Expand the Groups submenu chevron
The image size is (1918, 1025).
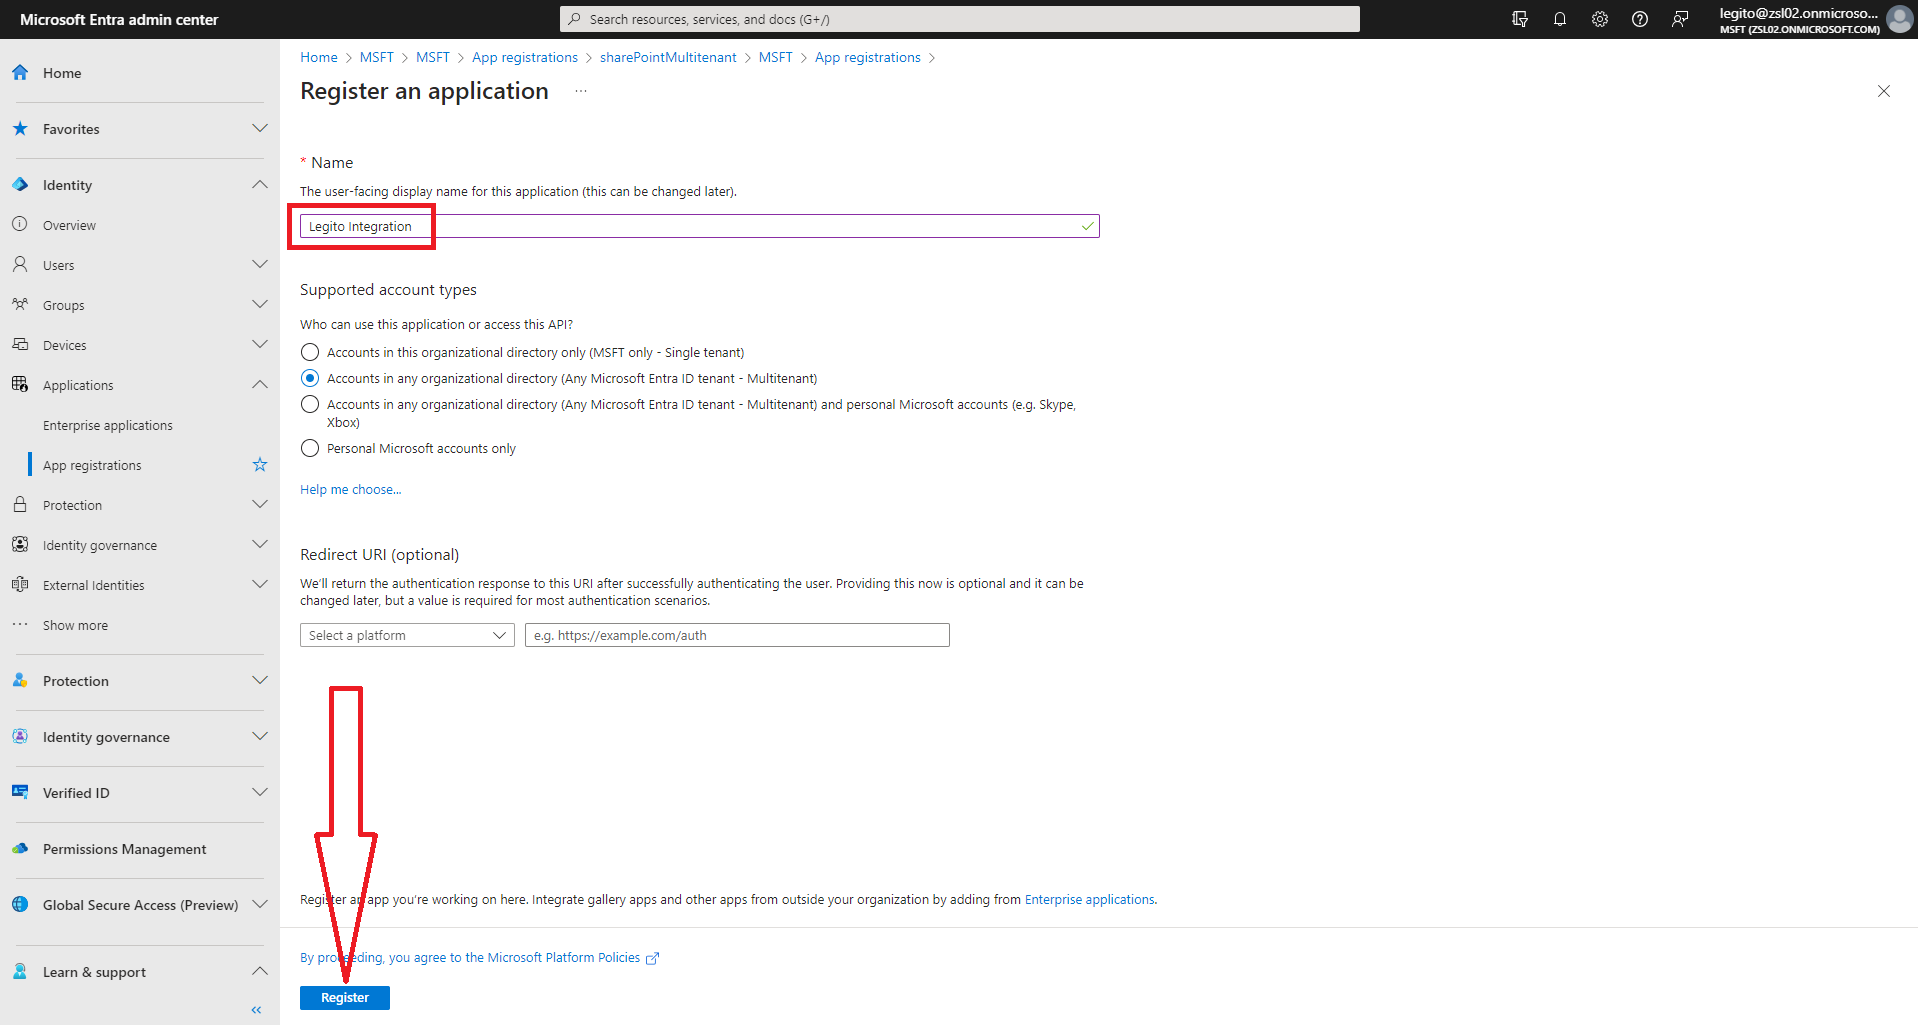click(260, 304)
